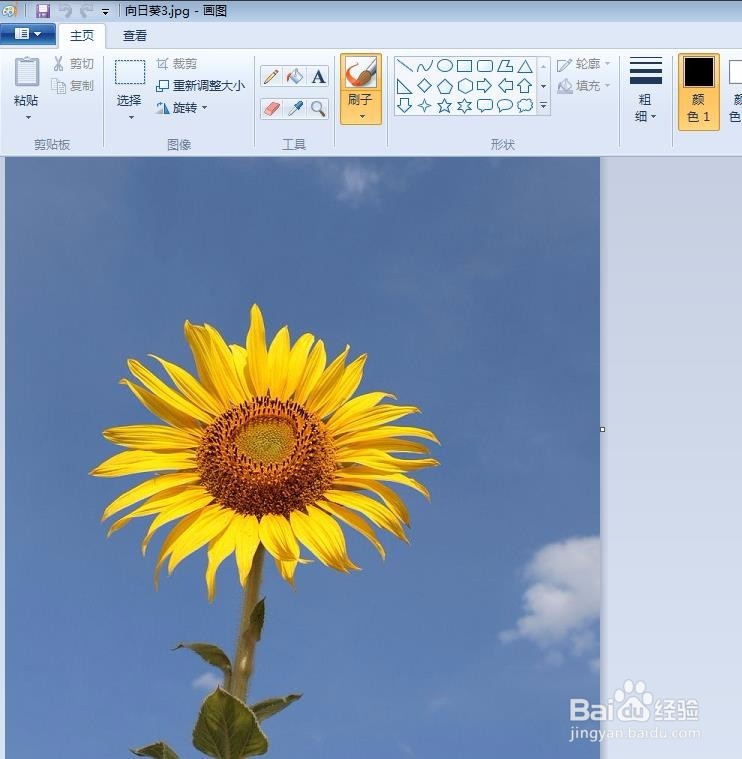742x759 pixels.
Task: Click the canvas right-edge resize handle
Action: pos(603,429)
